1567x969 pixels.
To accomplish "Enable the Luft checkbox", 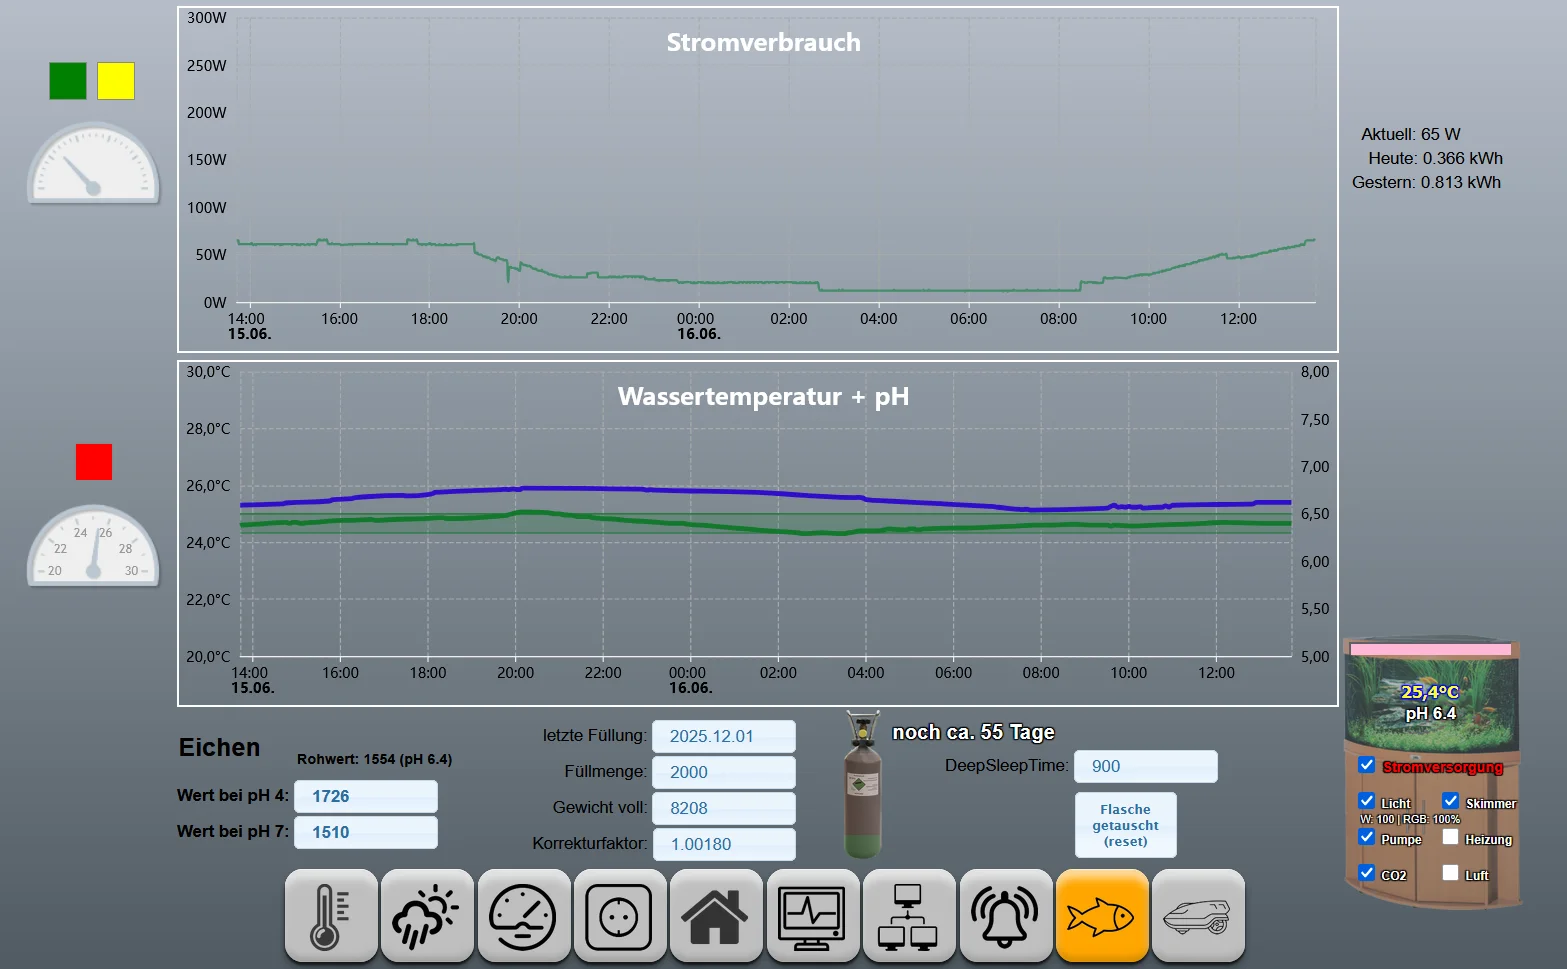I will 1451,873.
